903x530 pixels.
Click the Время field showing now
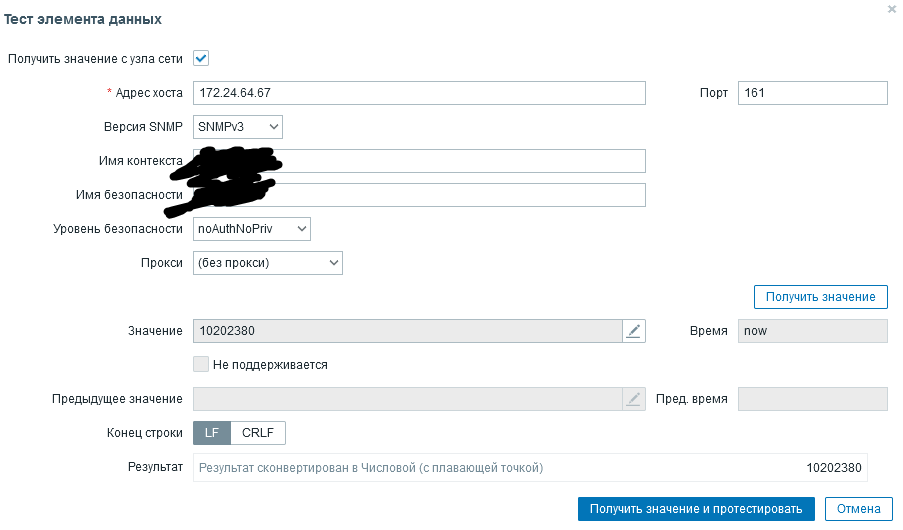812,331
